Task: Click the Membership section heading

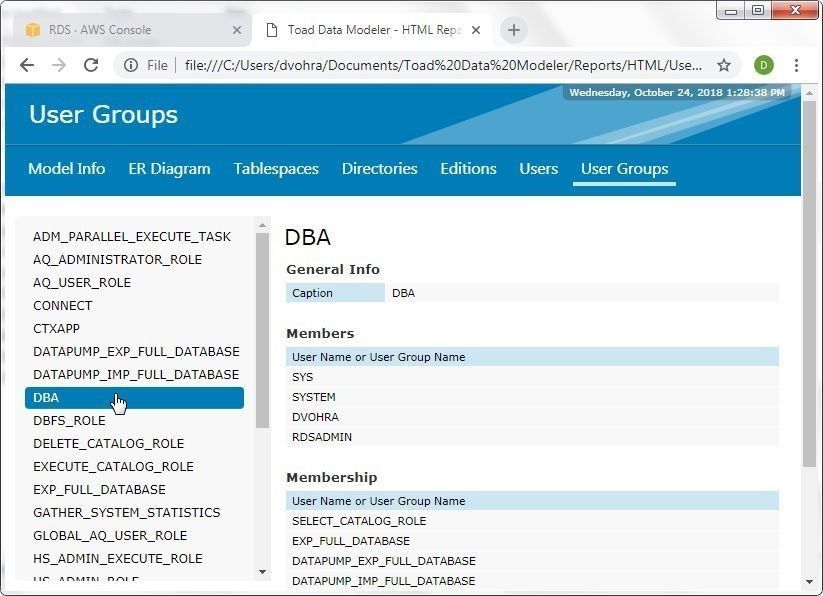Action: (332, 477)
